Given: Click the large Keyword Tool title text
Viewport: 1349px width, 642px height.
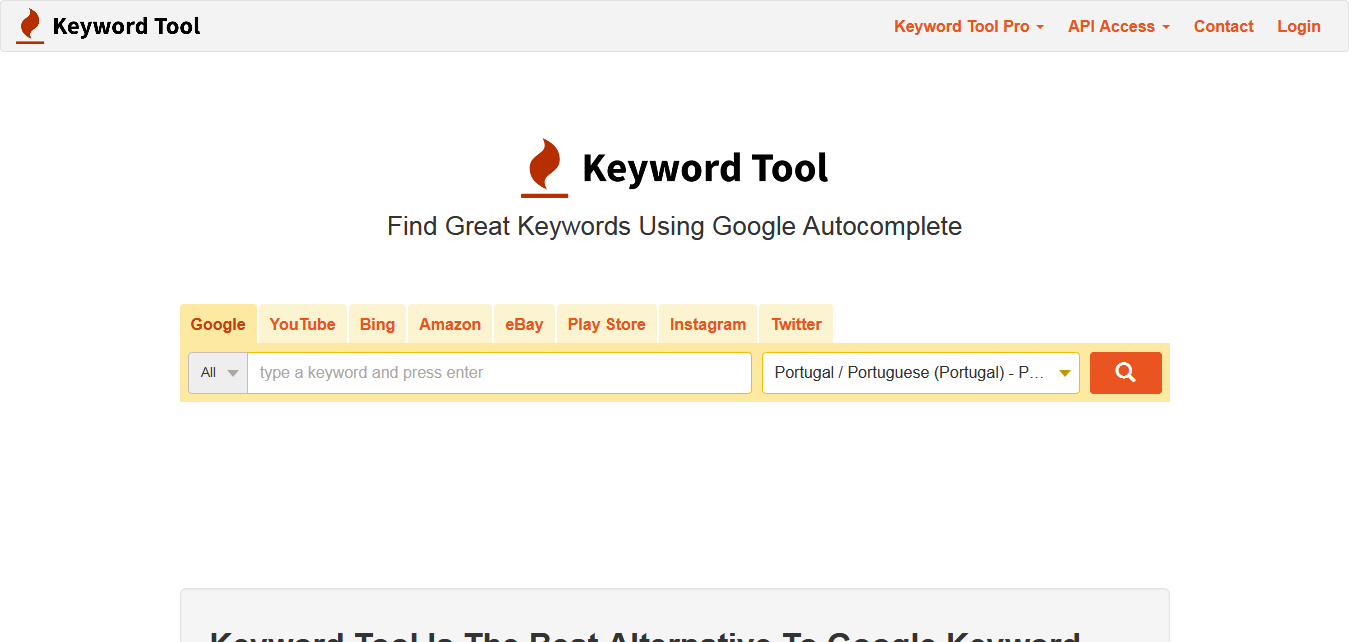Looking at the screenshot, I should pyautogui.click(x=705, y=168).
